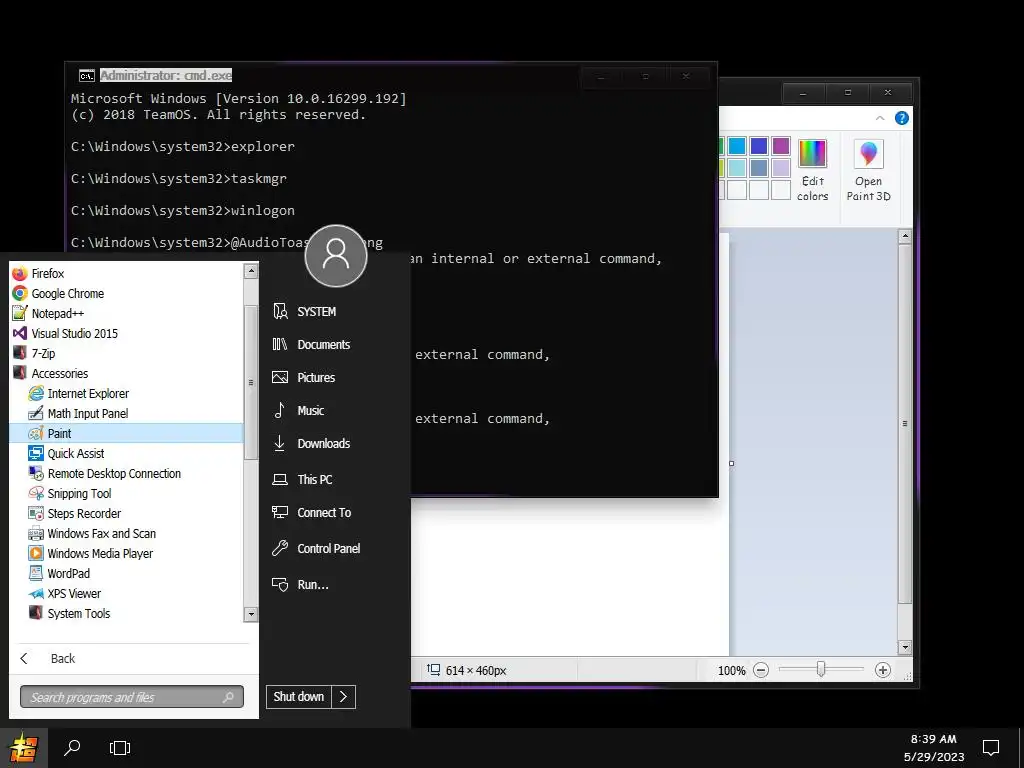The height and width of the screenshot is (768, 1024).
Task: Open Downloads from the start menu
Action: click(312, 443)
